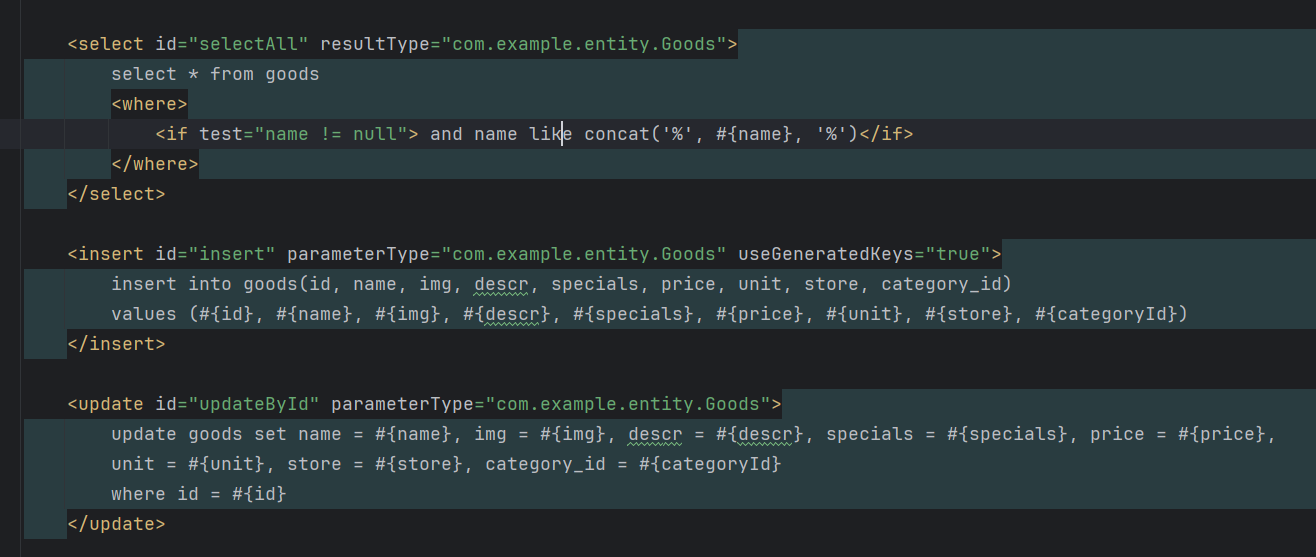This screenshot has height=557, width=1316.
Task: Click the "com.example.entity.Goods" resultType value
Action: coord(584,44)
